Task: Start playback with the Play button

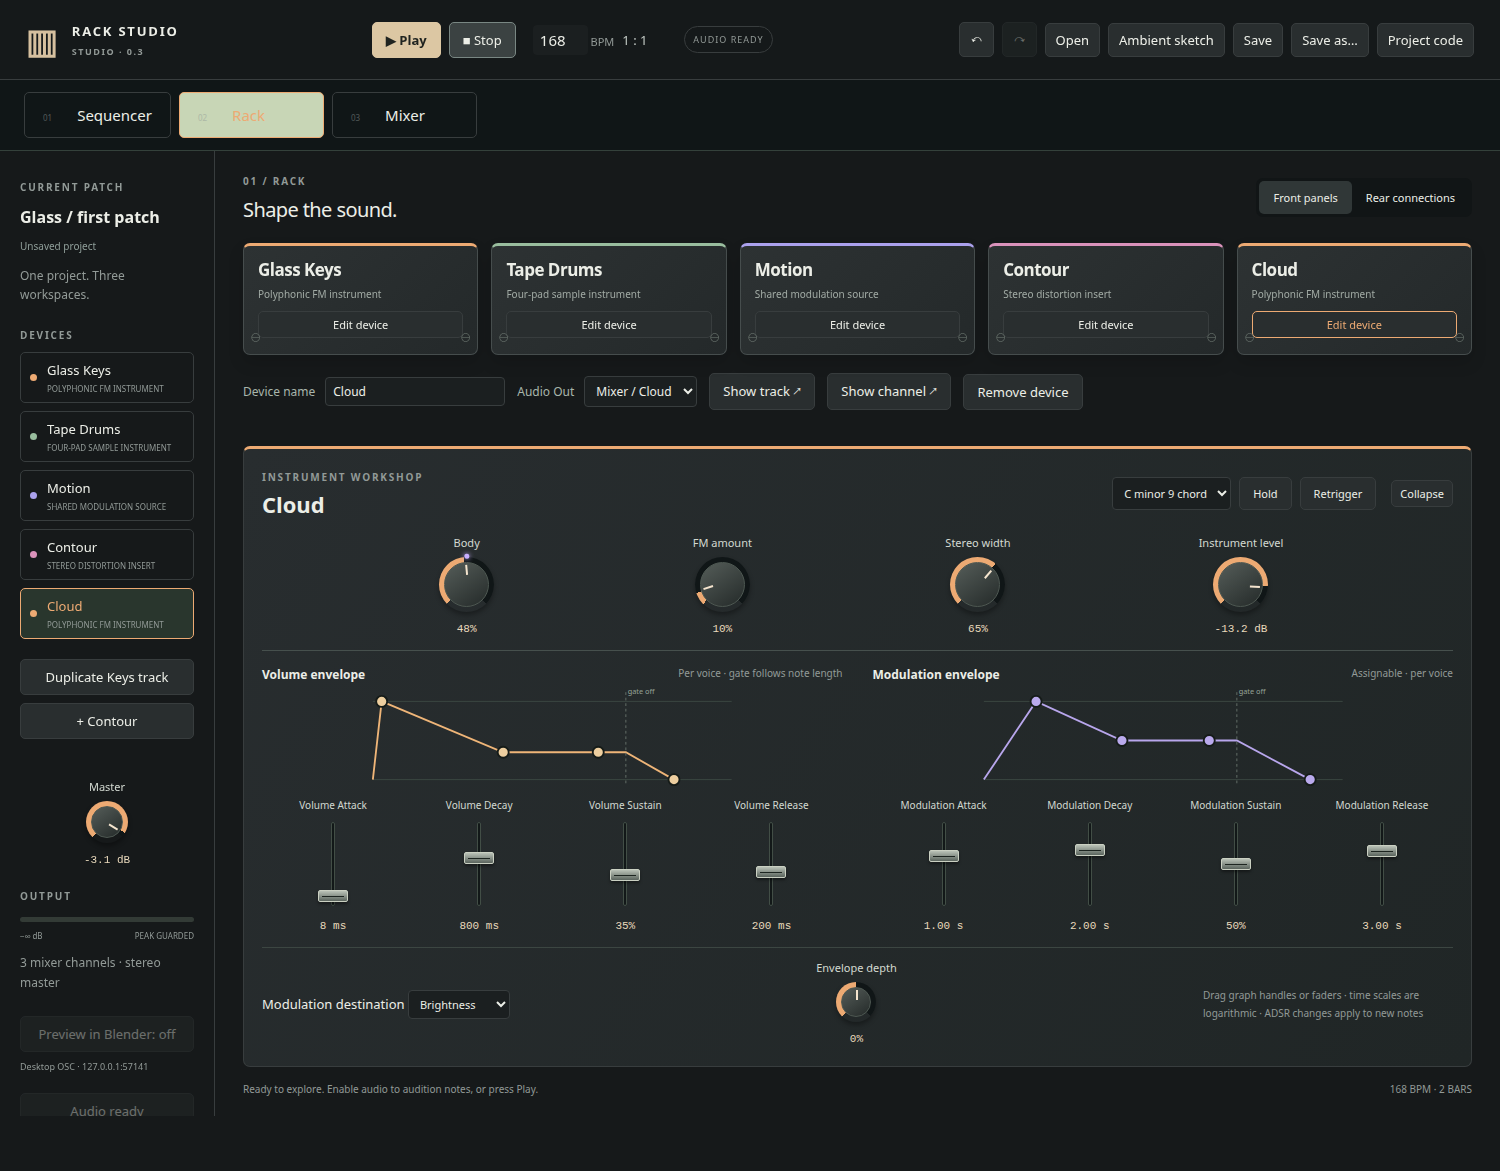Action: point(406,40)
